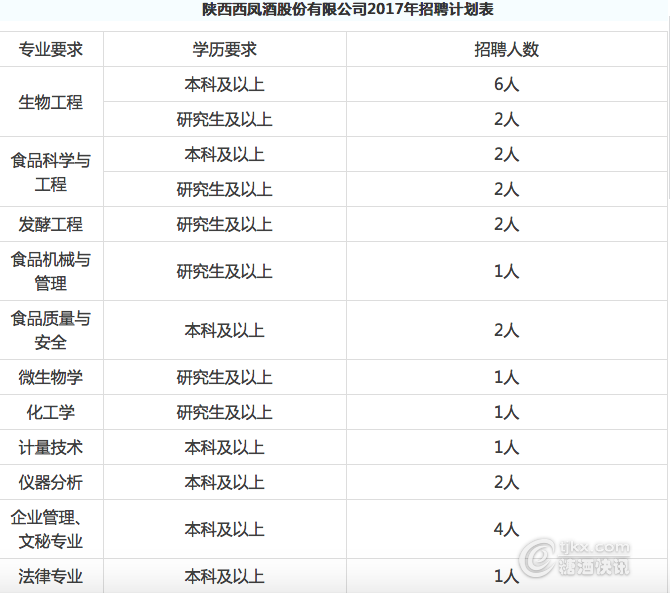The width and height of the screenshot is (670, 593).
Task: Select 研究生及以上 in the 食品科学与工程 group
Action: tap(224, 190)
